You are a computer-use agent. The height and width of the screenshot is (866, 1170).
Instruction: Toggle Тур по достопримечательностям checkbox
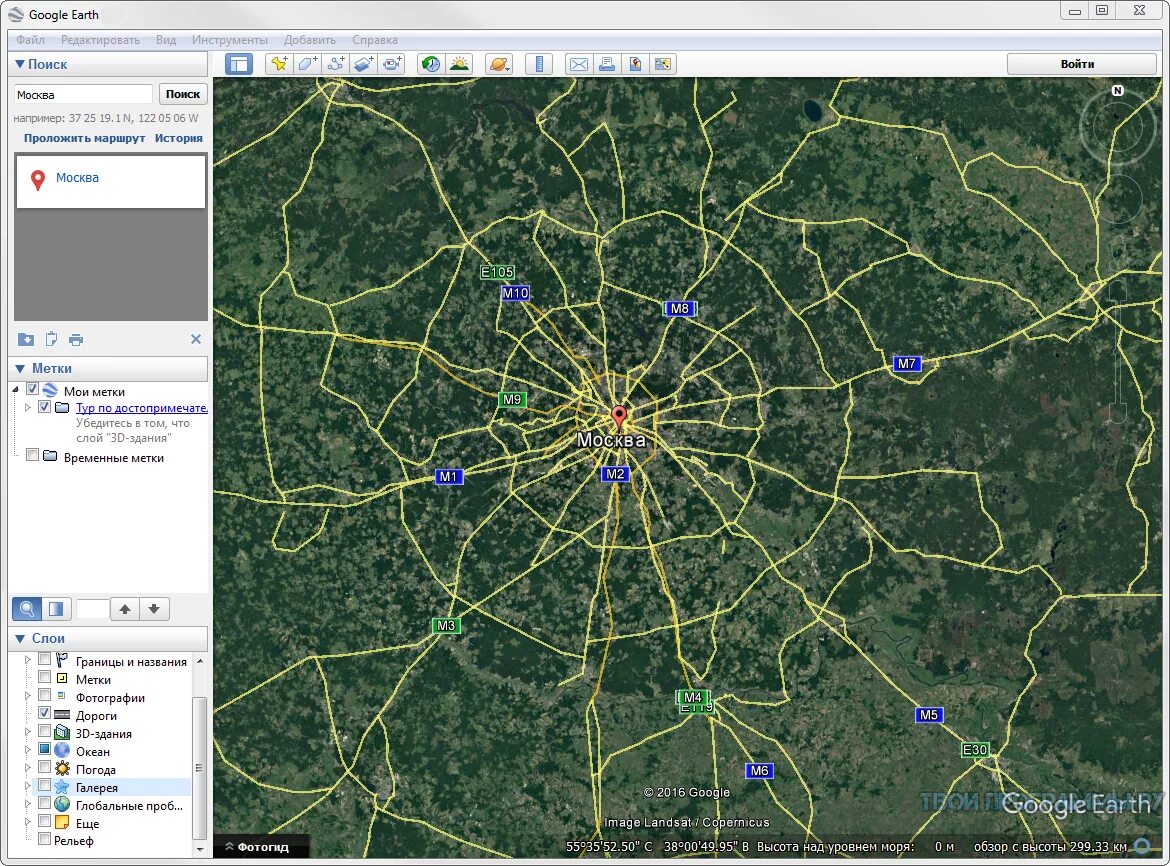pos(44,407)
